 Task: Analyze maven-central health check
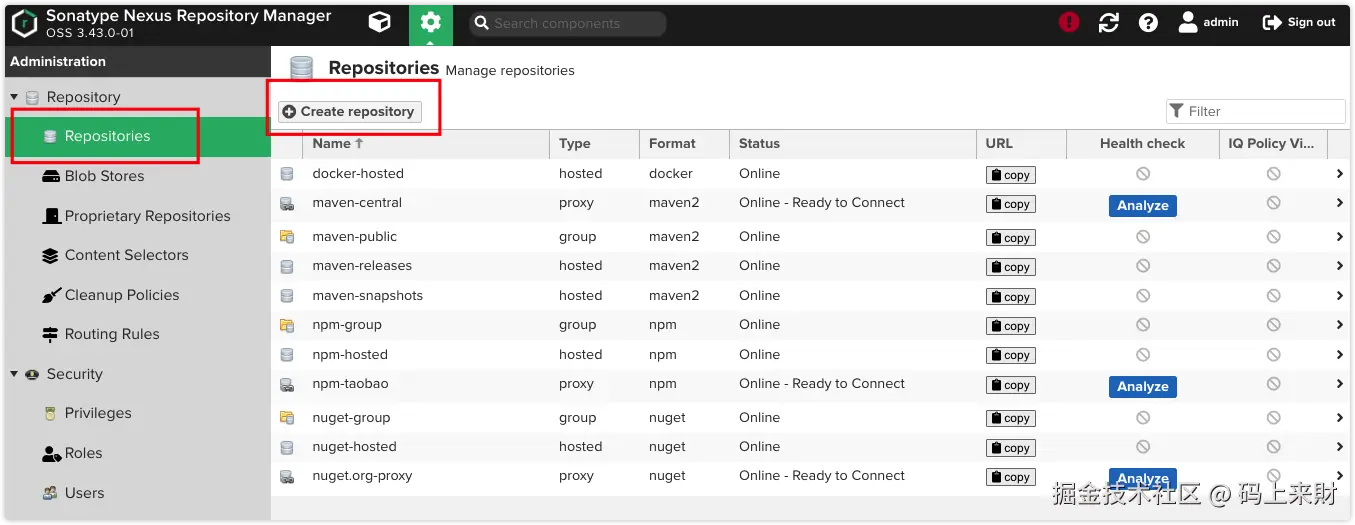point(1142,205)
